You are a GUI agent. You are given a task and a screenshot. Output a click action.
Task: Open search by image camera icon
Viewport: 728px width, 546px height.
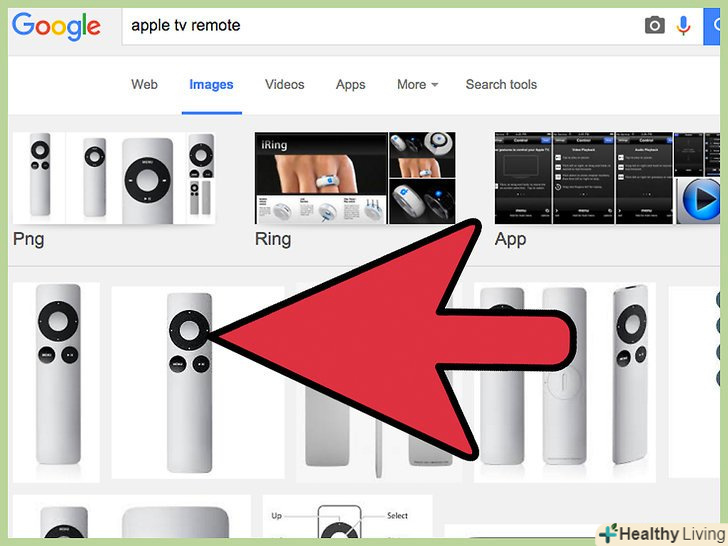[655, 25]
